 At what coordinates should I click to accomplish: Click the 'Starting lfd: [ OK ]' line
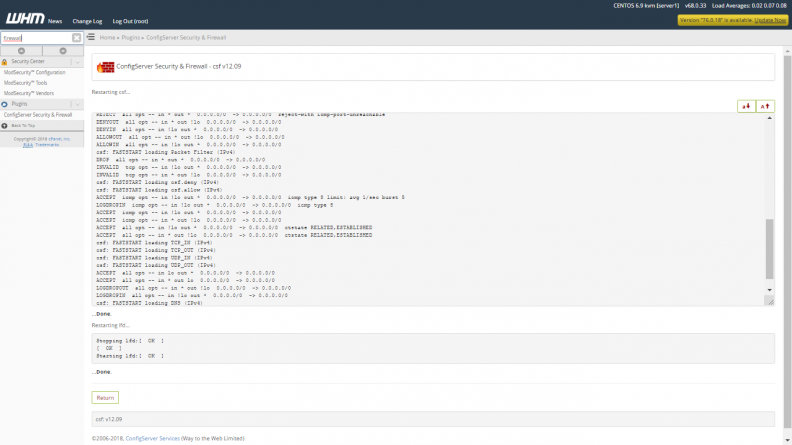coord(130,356)
